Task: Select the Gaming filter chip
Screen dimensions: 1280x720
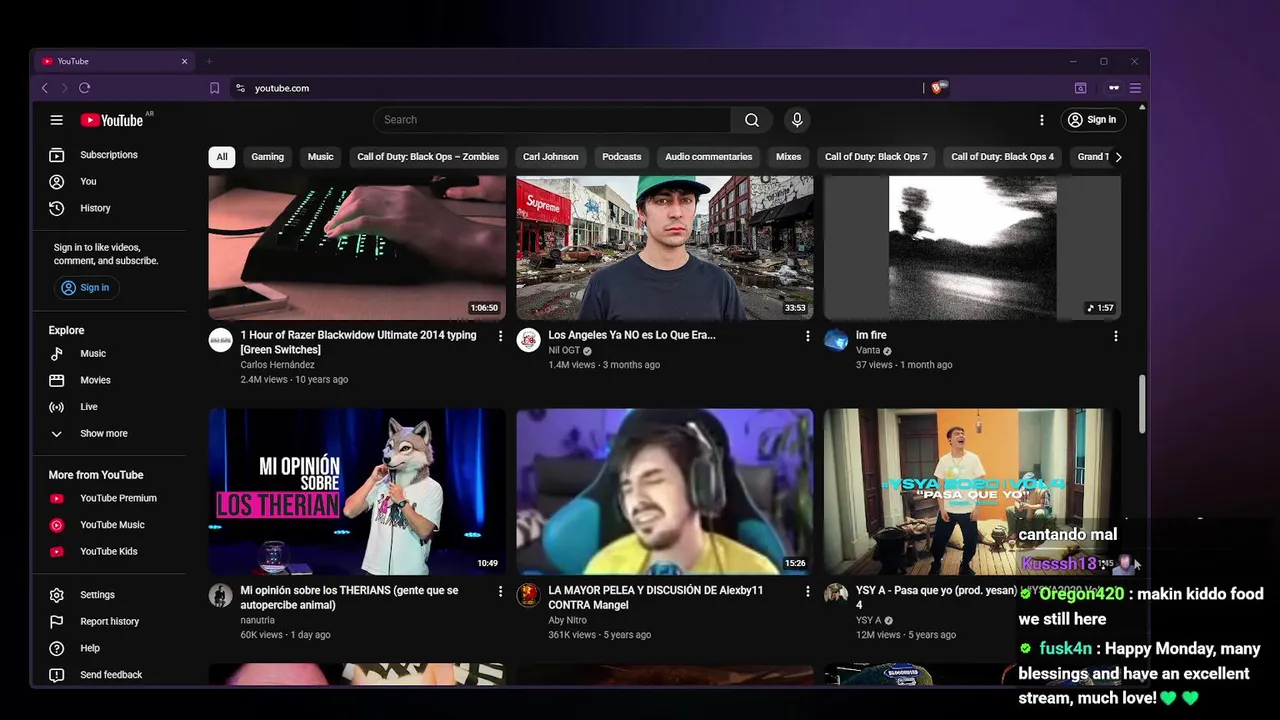Action: point(268,157)
